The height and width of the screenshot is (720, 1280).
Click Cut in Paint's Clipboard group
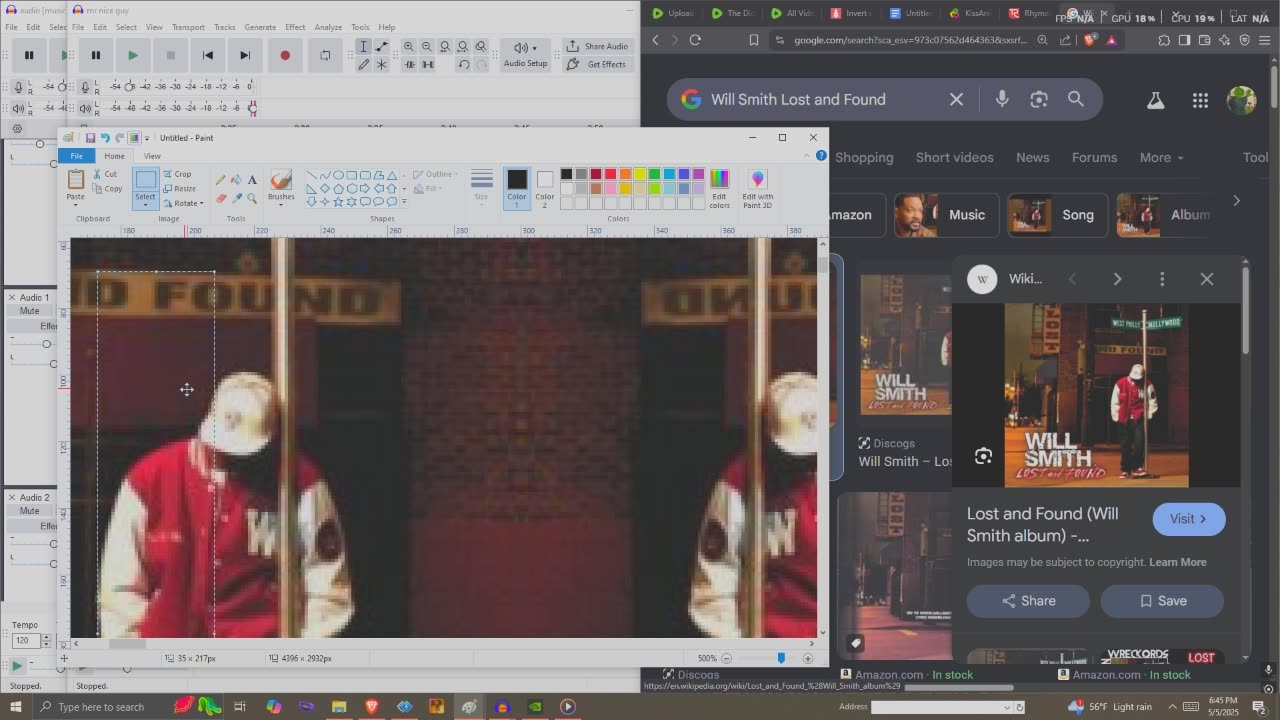coord(105,174)
